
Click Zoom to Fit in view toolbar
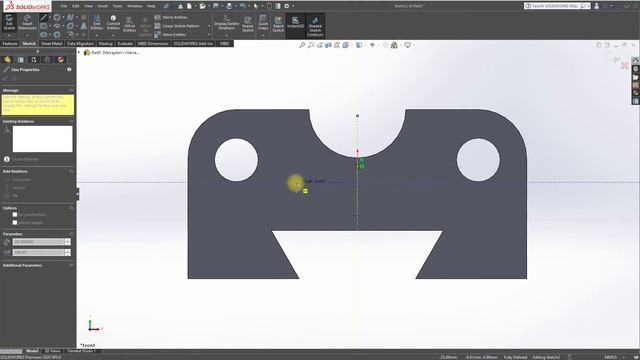tap(302, 45)
